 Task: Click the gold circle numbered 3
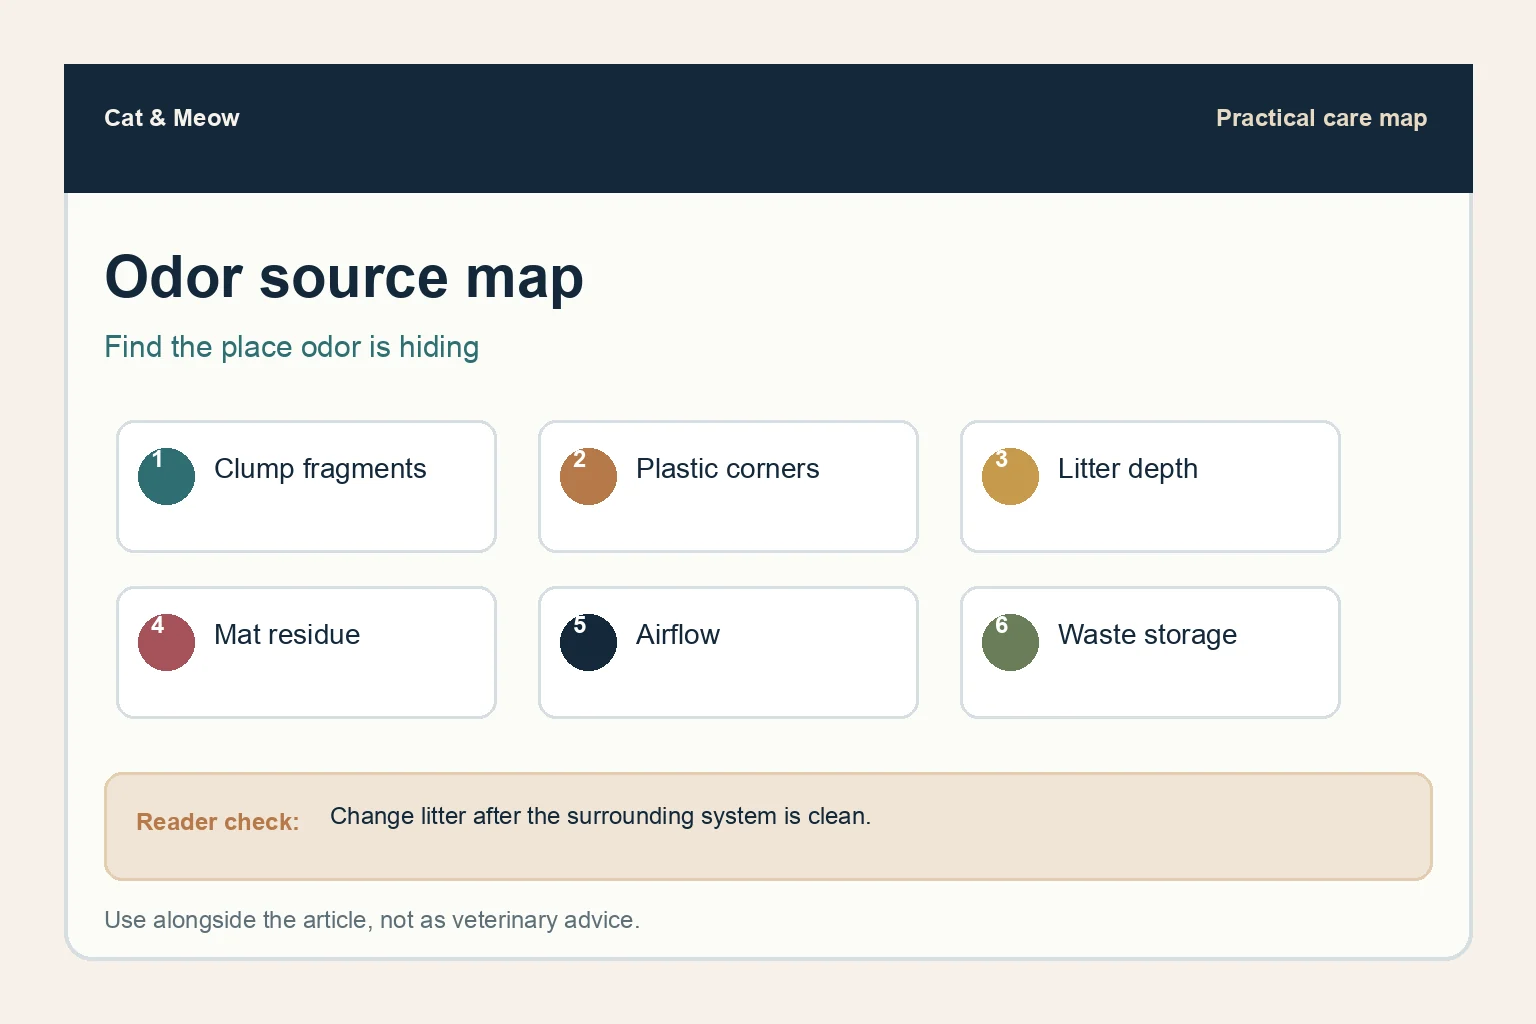pyautogui.click(x=1010, y=476)
